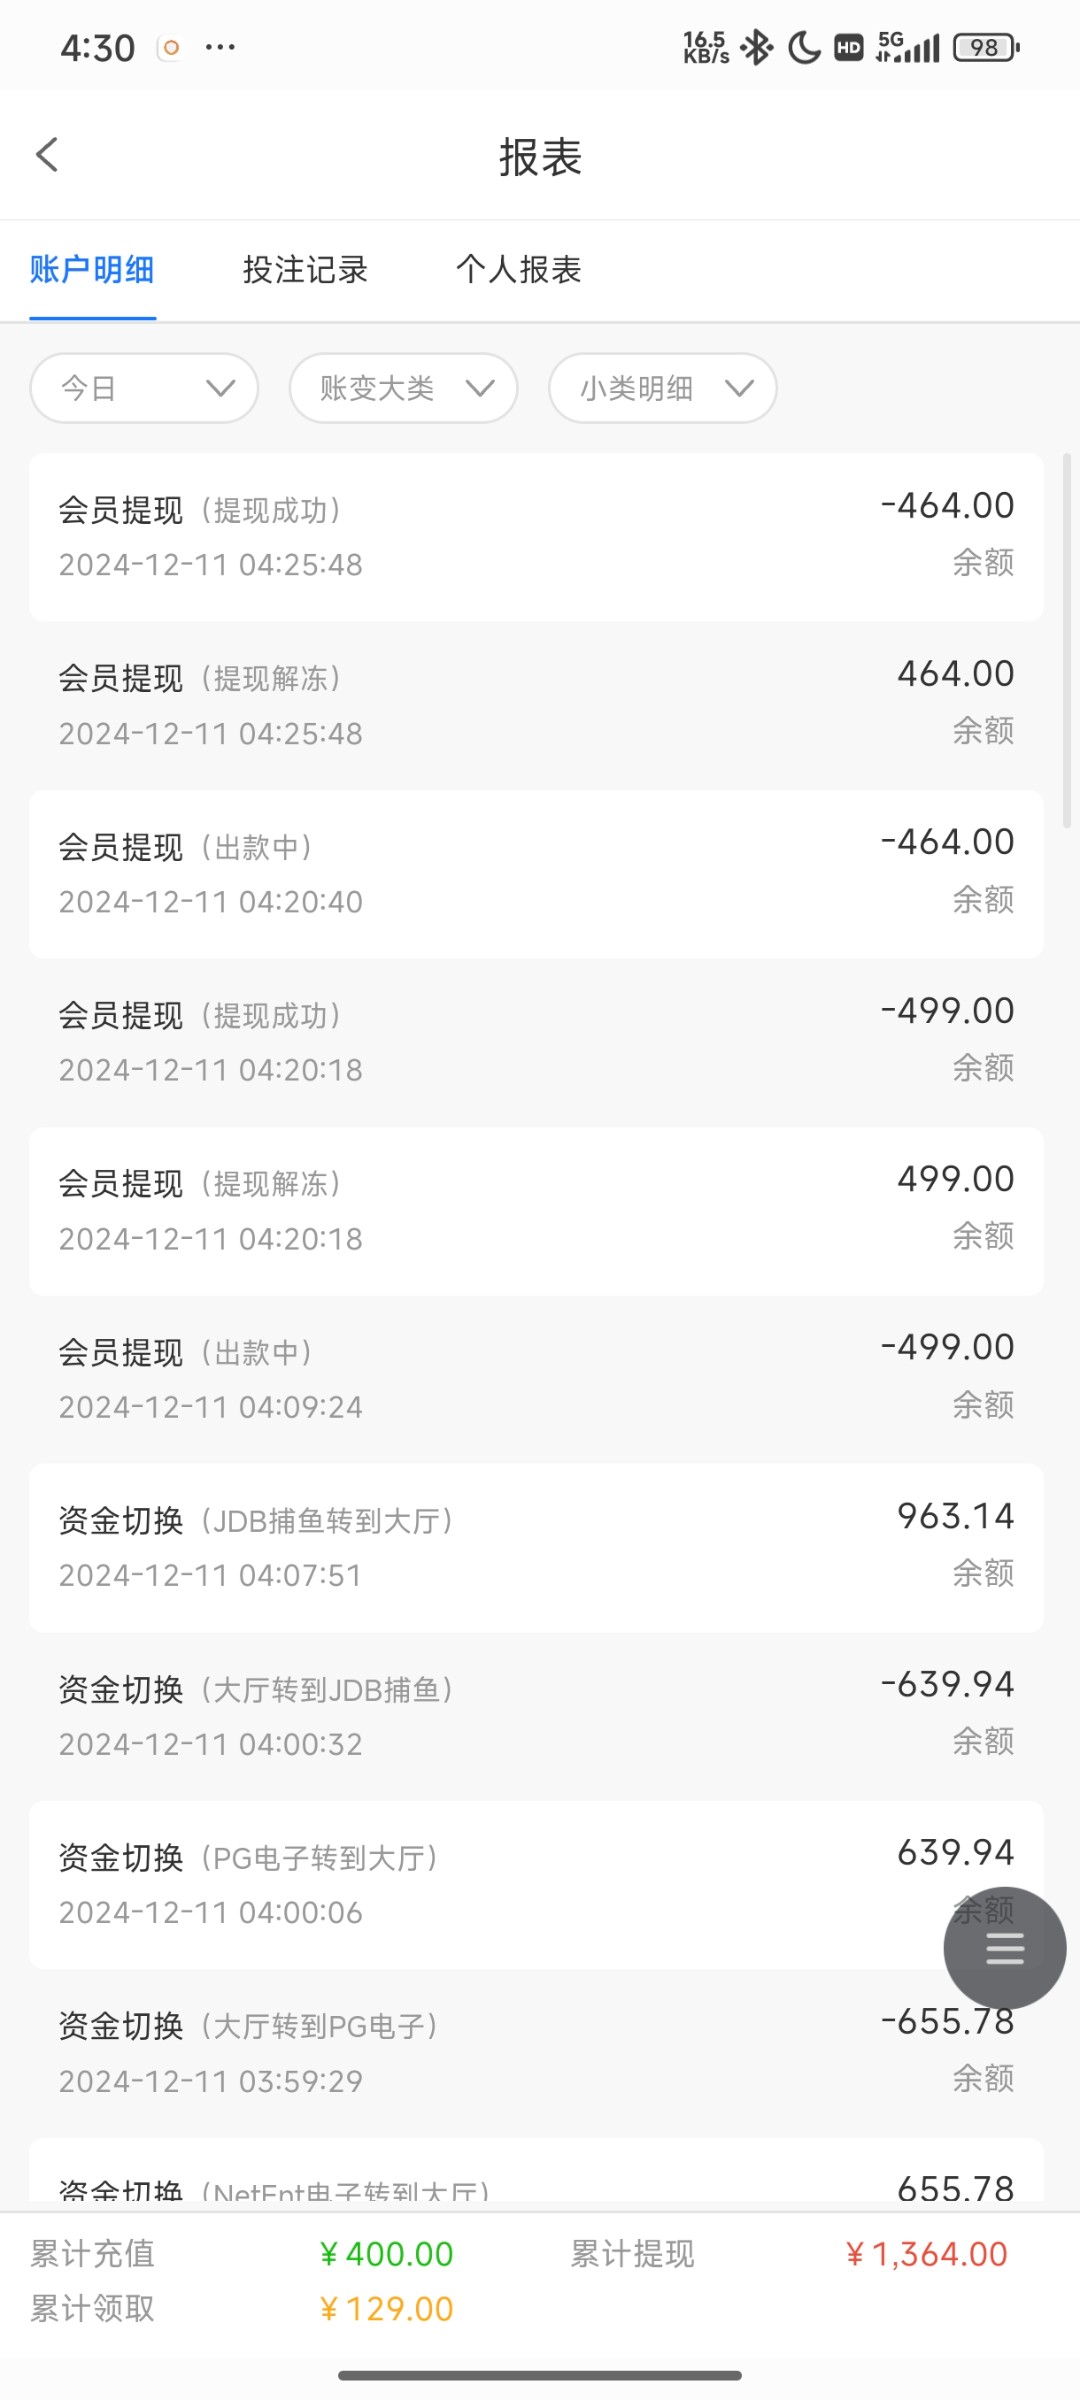Tap the Bluetooth status icon
This screenshot has height=2400, width=1080.
pos(757,47)
